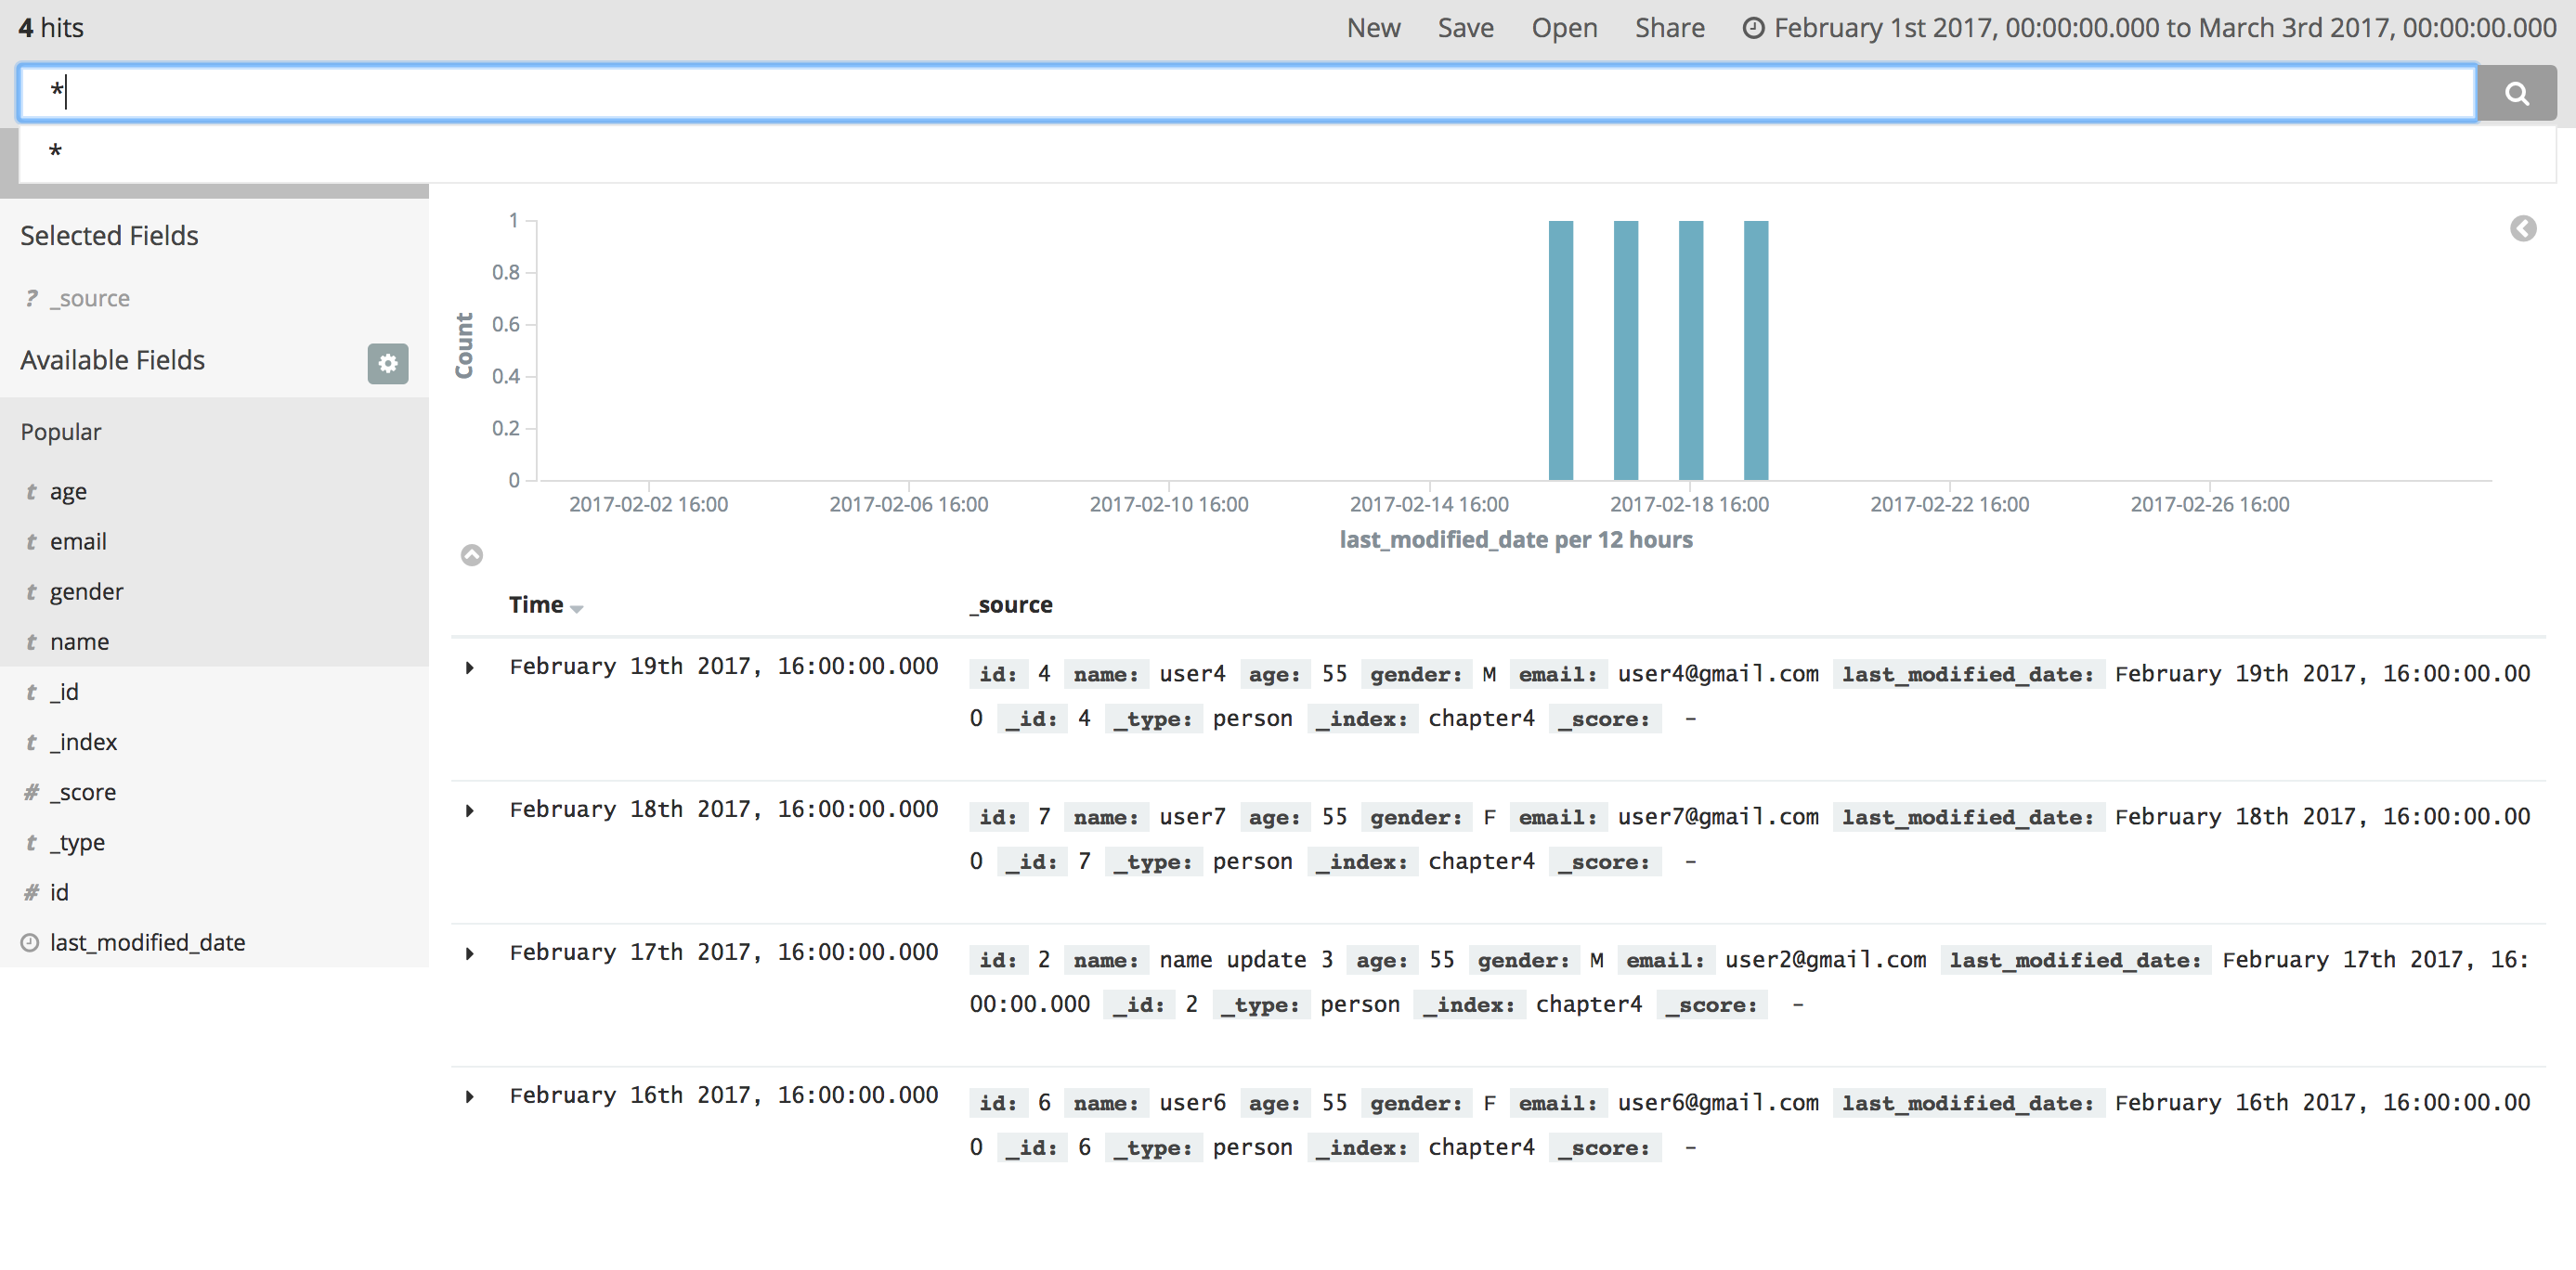Expand the February 16th 2017 row
This screenshot has width=2576, height=1270.
click(470, 1096)
